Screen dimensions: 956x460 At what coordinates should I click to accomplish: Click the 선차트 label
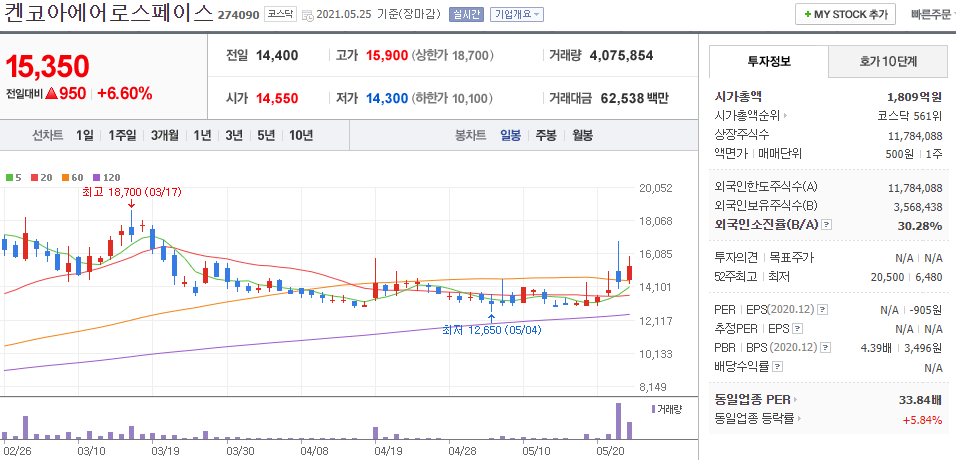[x=48, y=135]
